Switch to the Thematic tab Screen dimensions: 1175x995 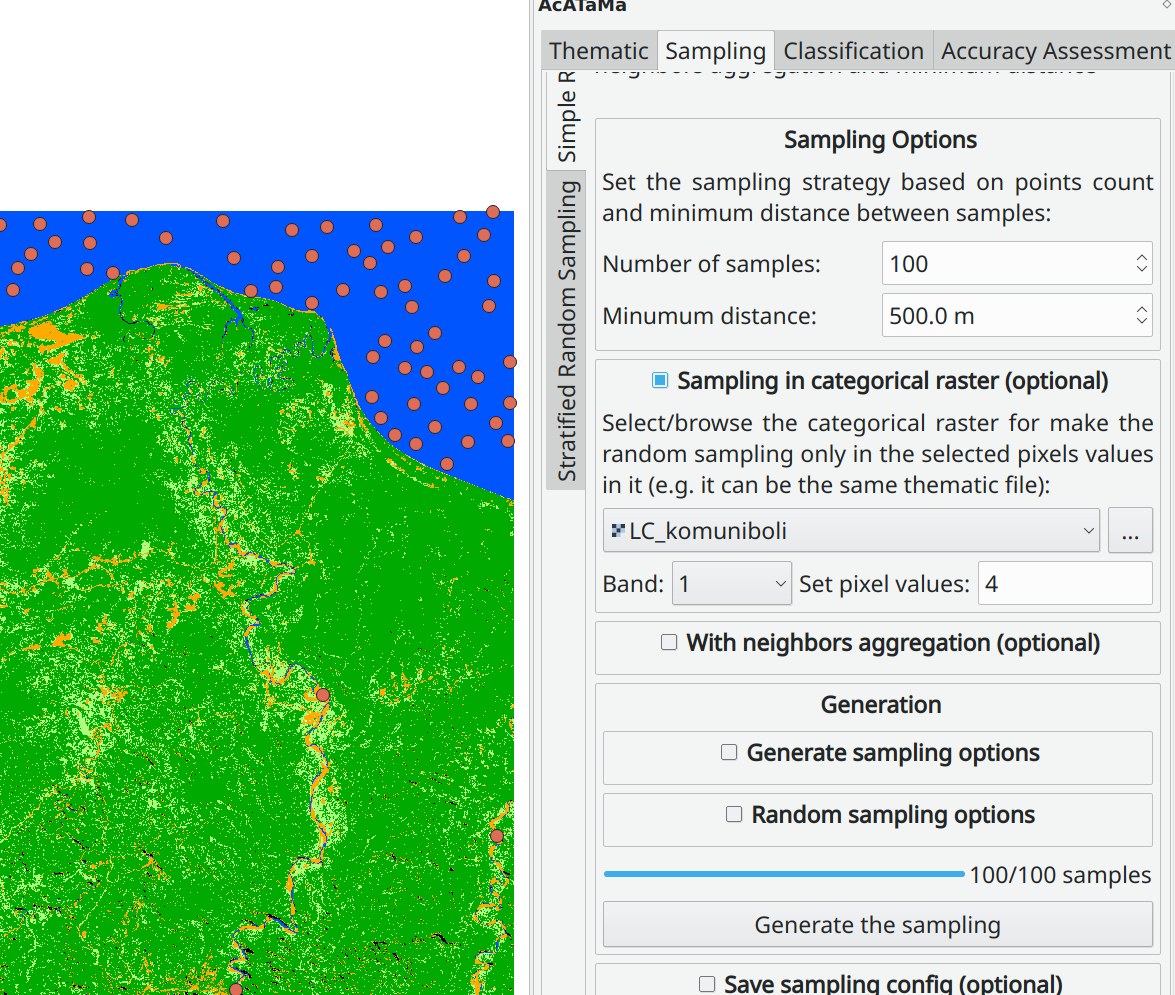click(x=598, y=50)
